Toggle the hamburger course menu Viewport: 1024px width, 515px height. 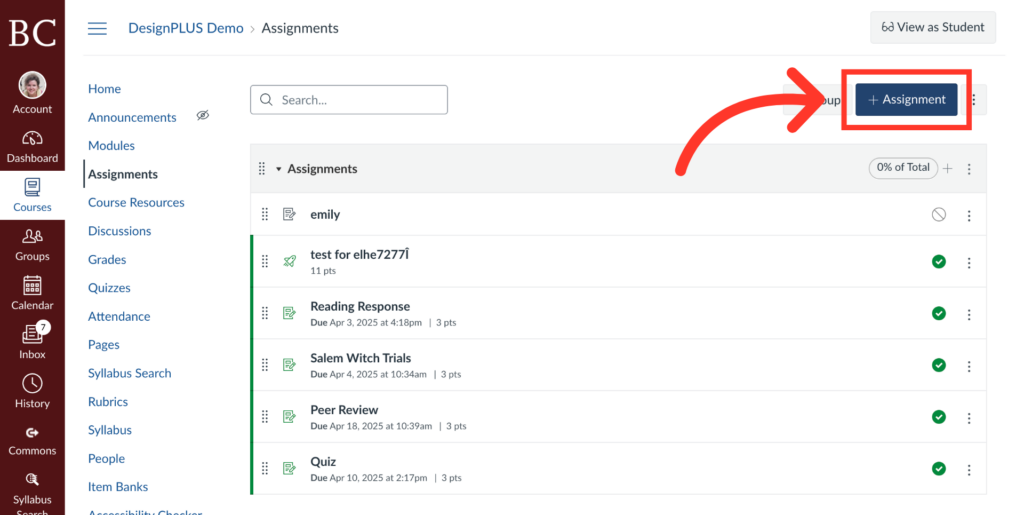point(97,28)
